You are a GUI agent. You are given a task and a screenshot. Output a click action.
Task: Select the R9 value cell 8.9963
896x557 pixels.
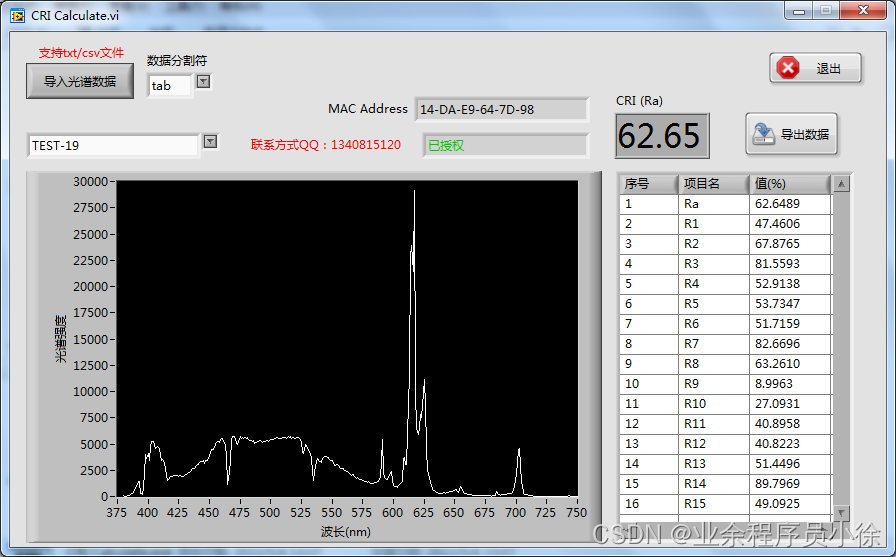pyautogui.click(x=790, y=384)
